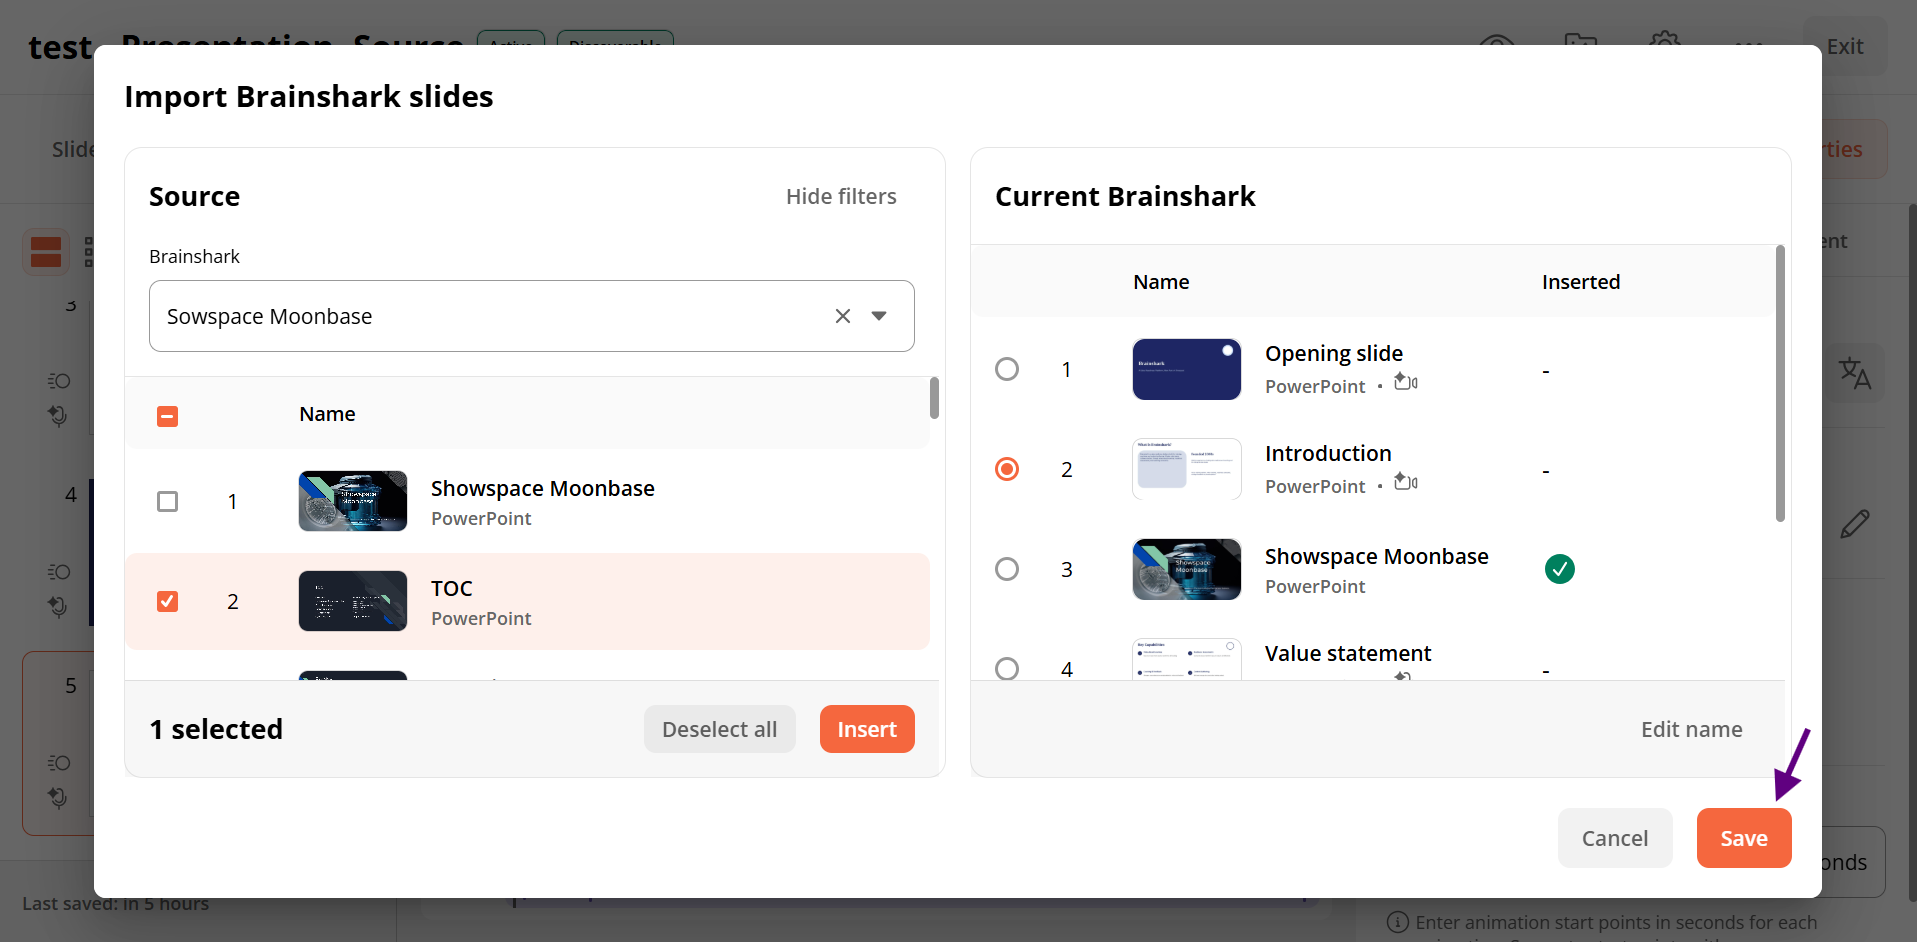Click the Value statement slide name
This screenshot has height=942, width=1917.
(1348, 653)
